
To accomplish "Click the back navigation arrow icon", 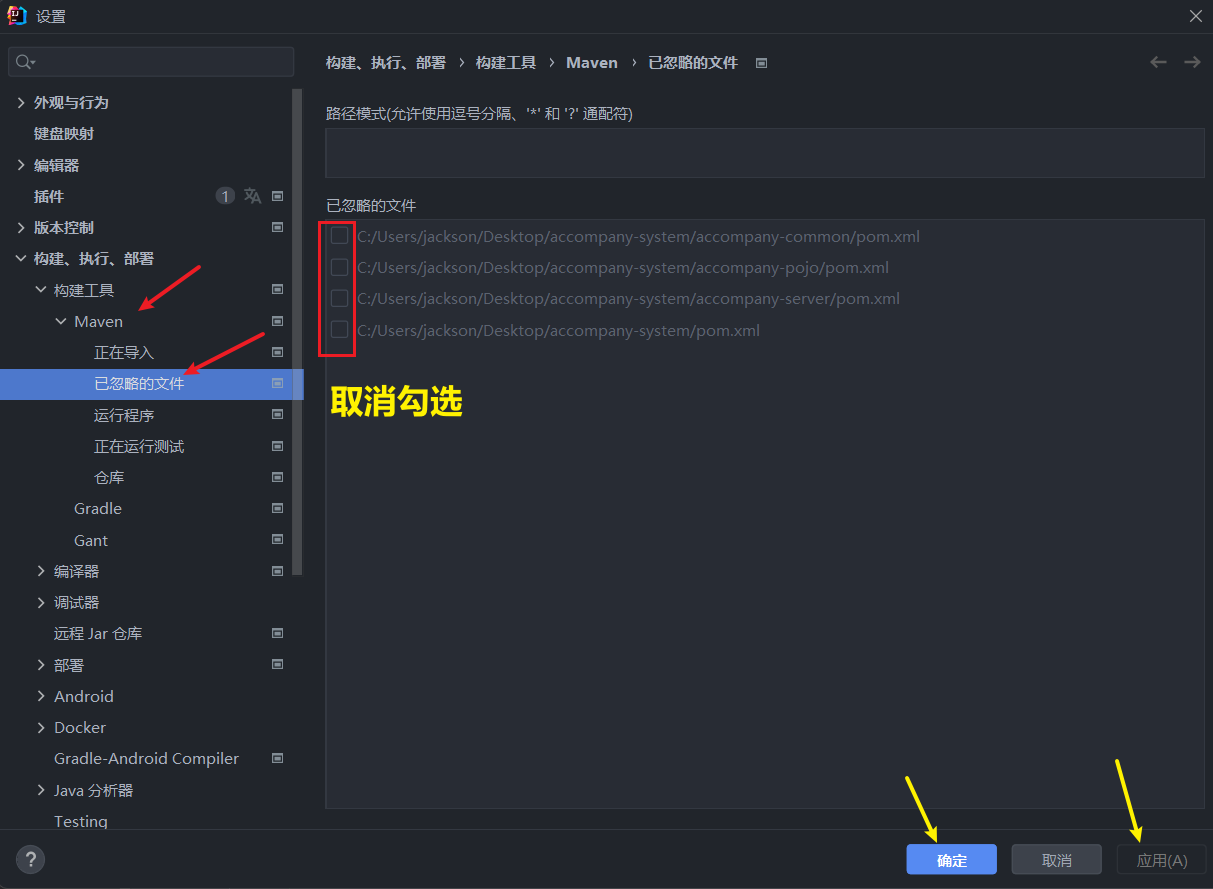I will pyautogui.click(x=1158, y=62).
